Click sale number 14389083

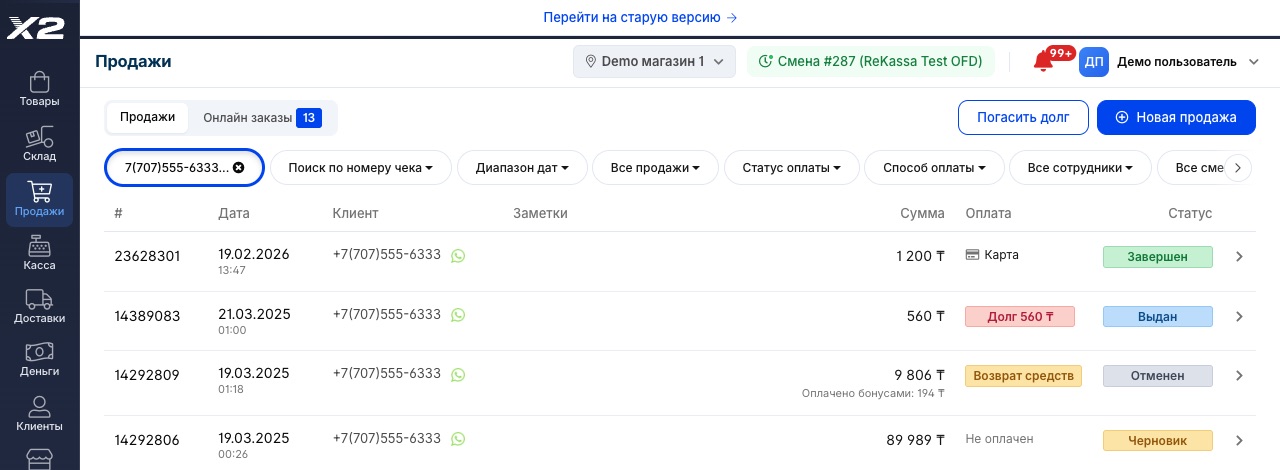(x=147, y=316)
